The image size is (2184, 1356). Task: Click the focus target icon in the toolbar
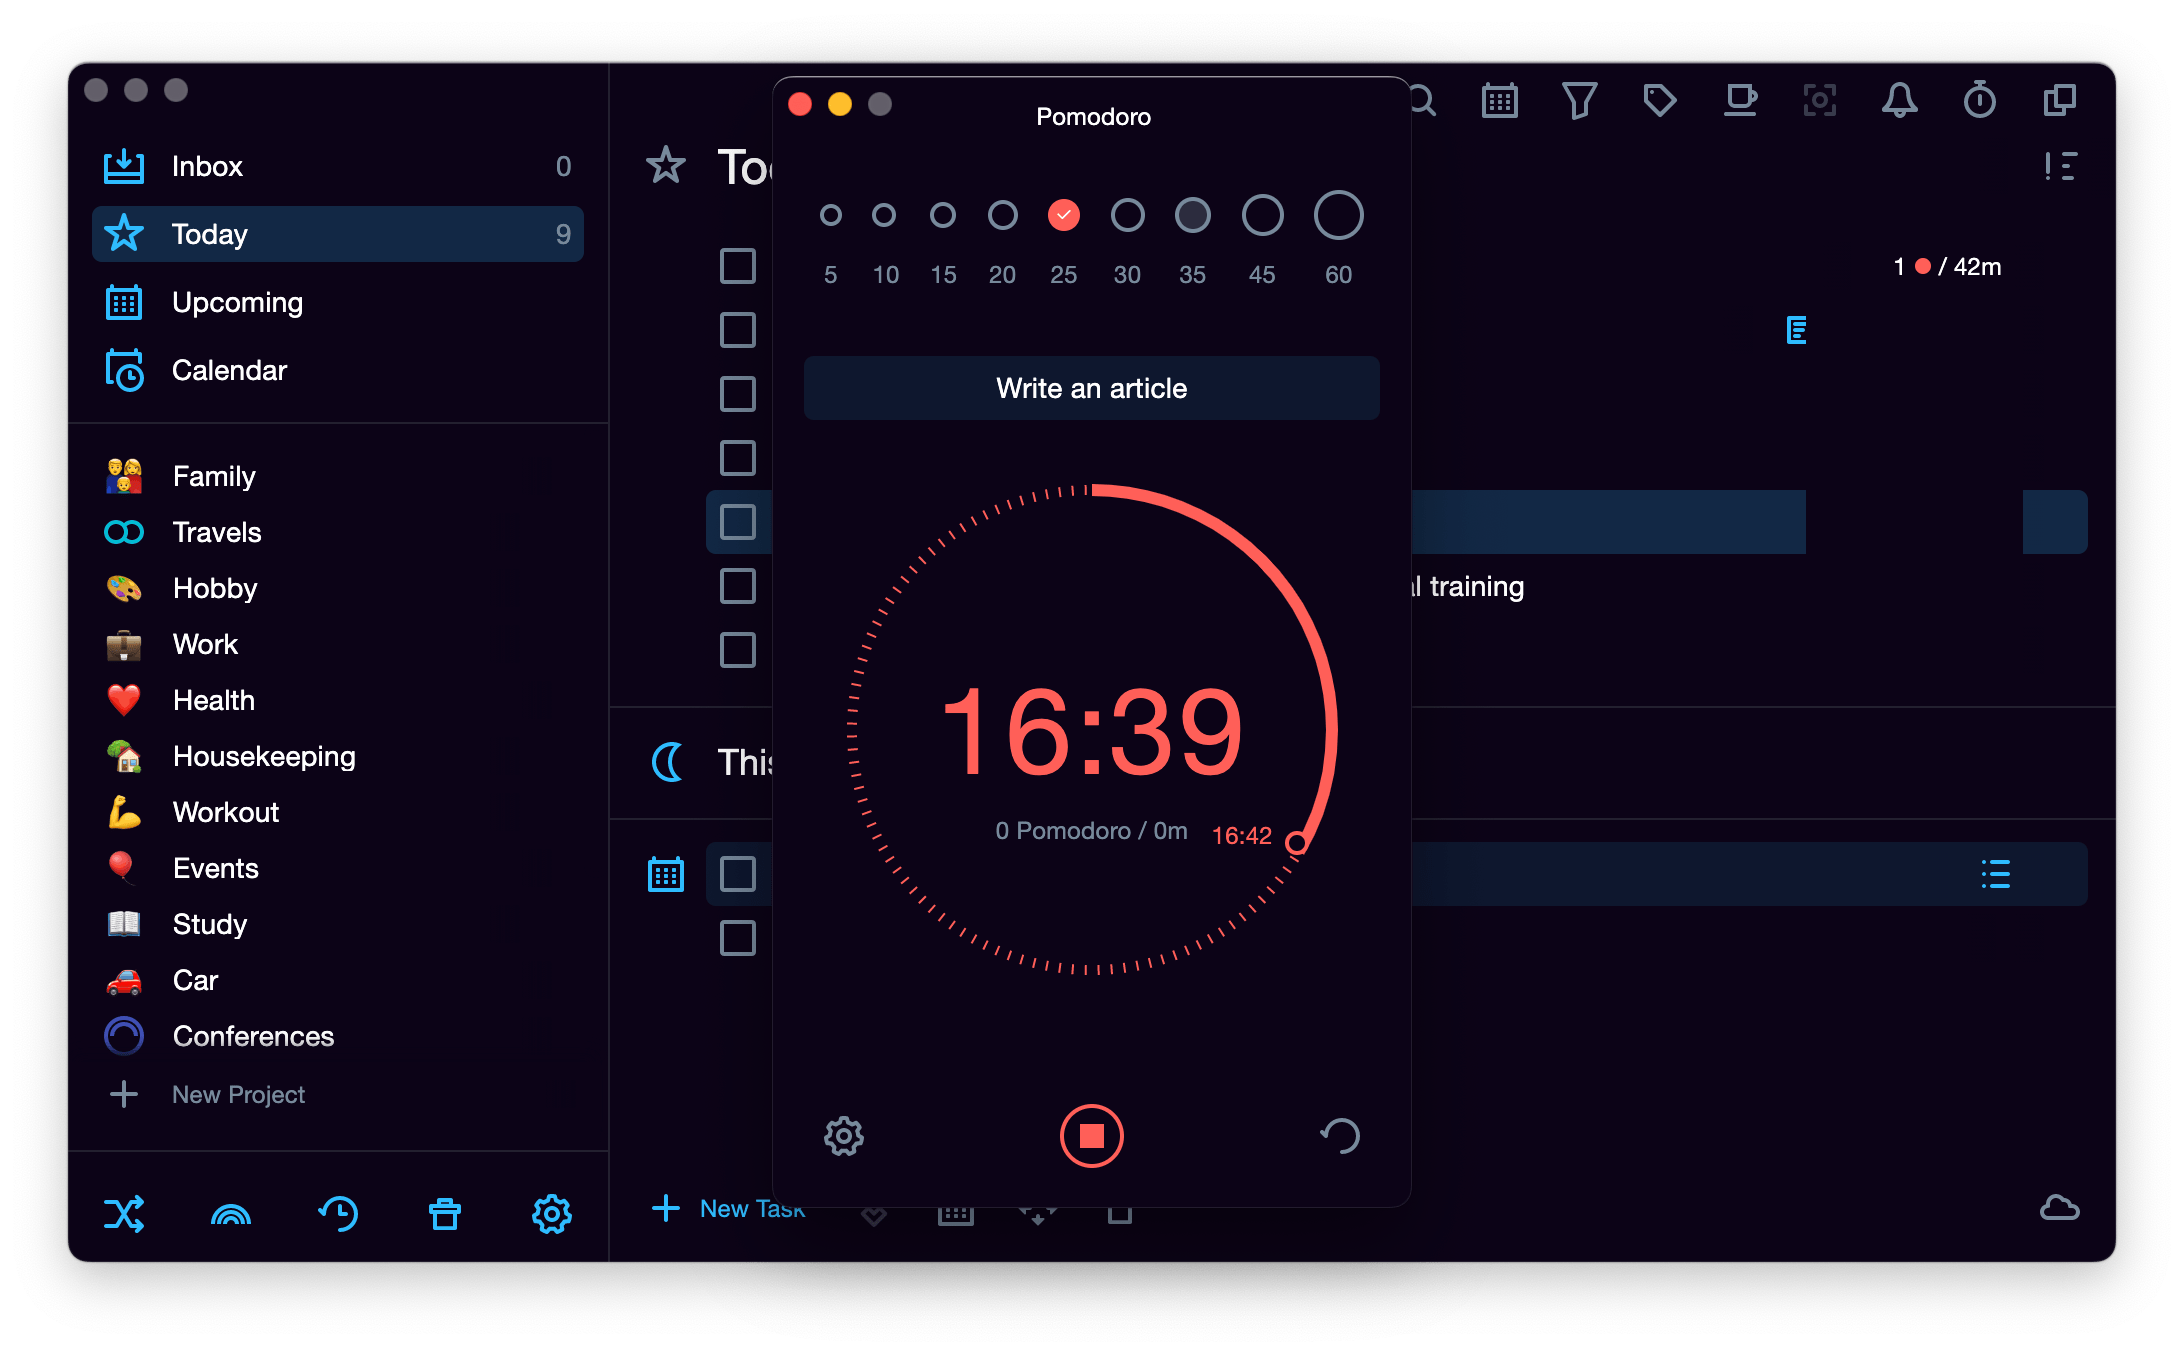tap(1820, 100)
